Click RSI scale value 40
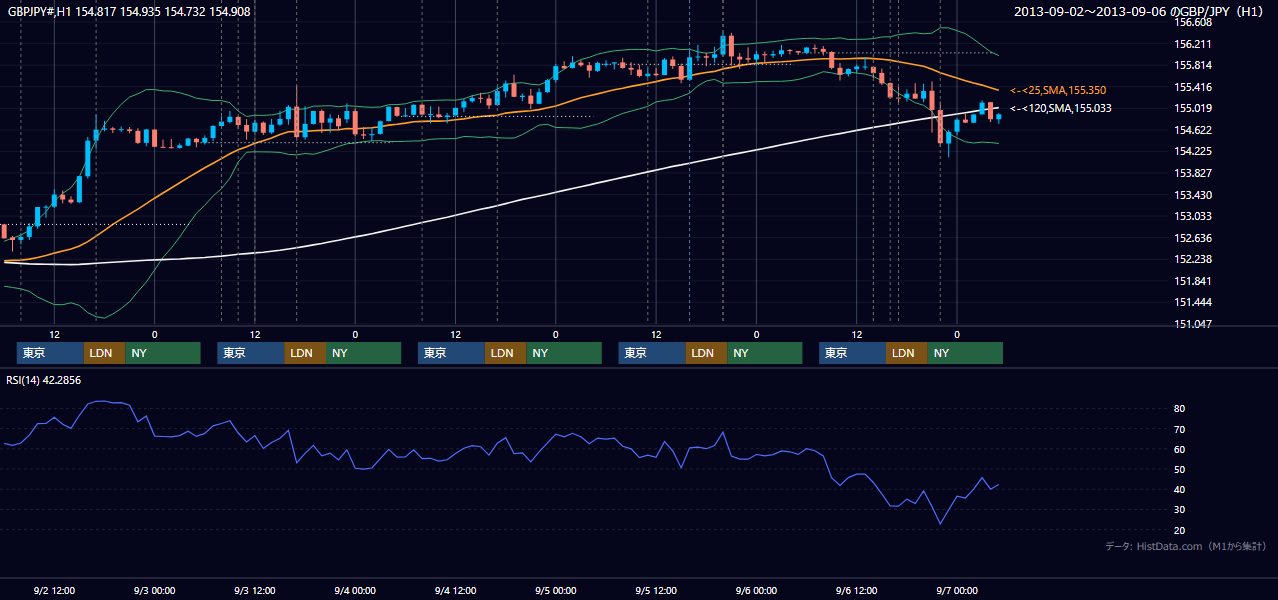 click(1180, 489)
